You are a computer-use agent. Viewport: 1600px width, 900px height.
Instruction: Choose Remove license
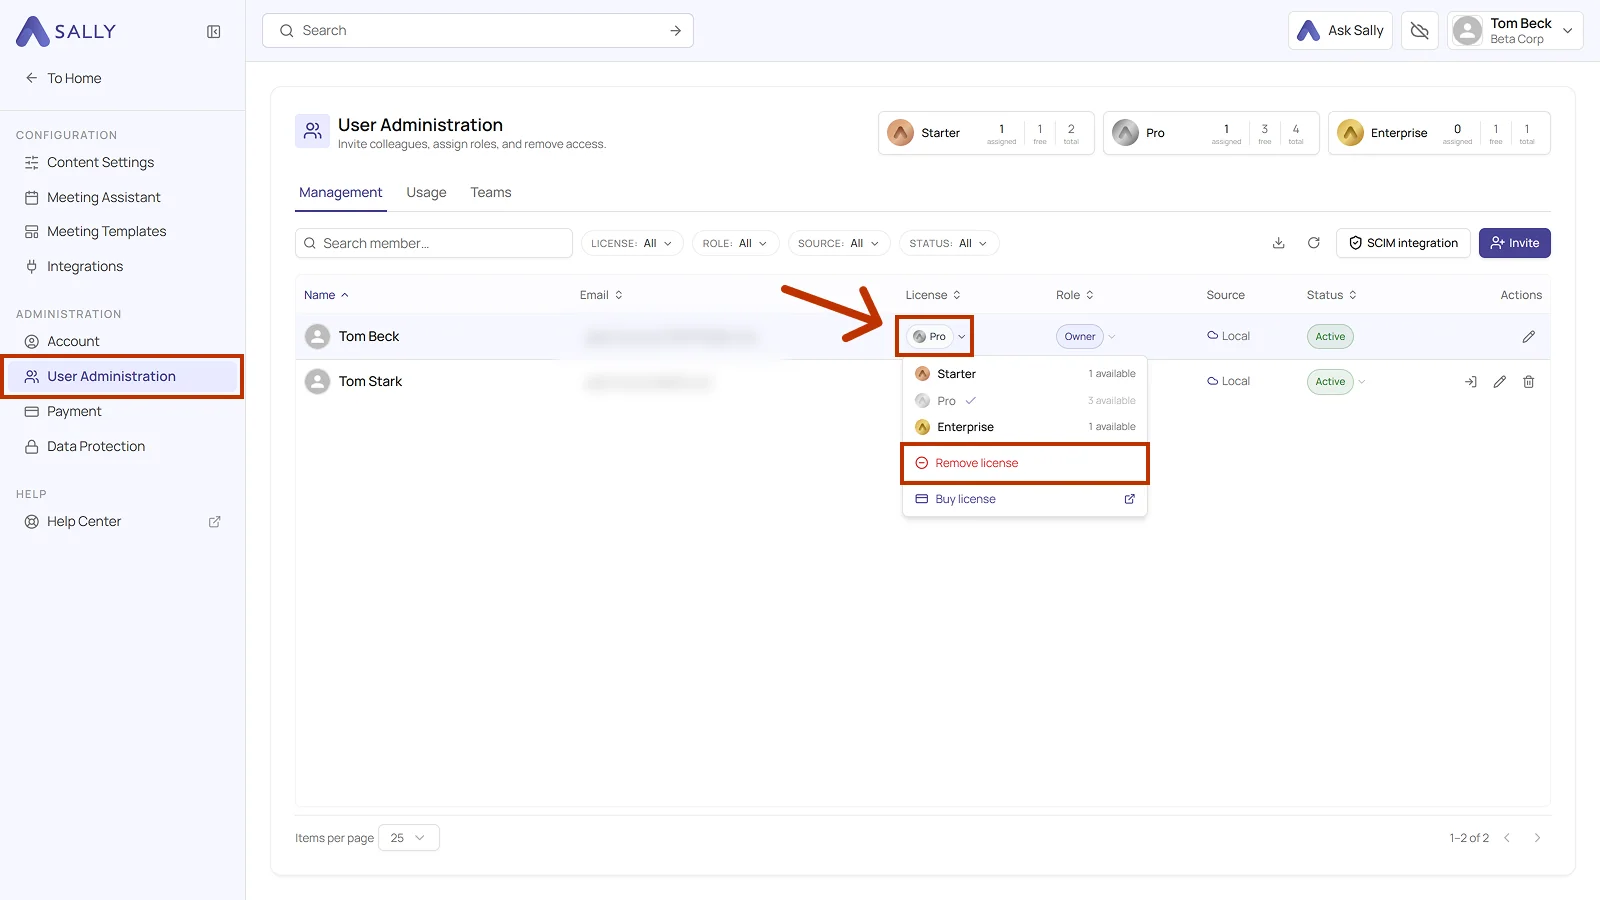(x=1025, y=463)
